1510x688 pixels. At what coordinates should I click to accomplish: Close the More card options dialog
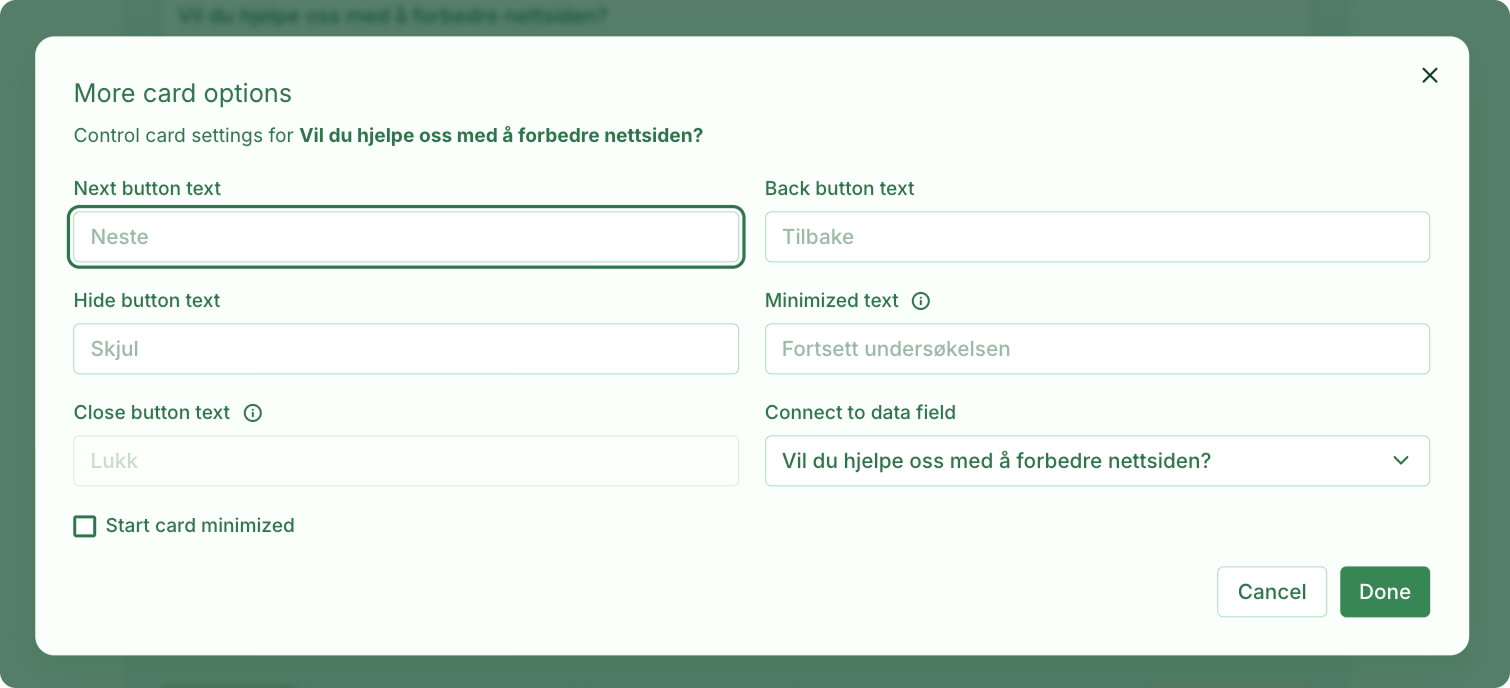pos(1430,75)
